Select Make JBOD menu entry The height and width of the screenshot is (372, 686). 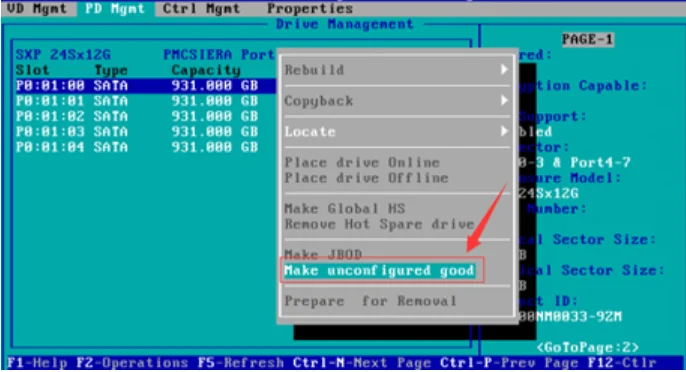323,254
